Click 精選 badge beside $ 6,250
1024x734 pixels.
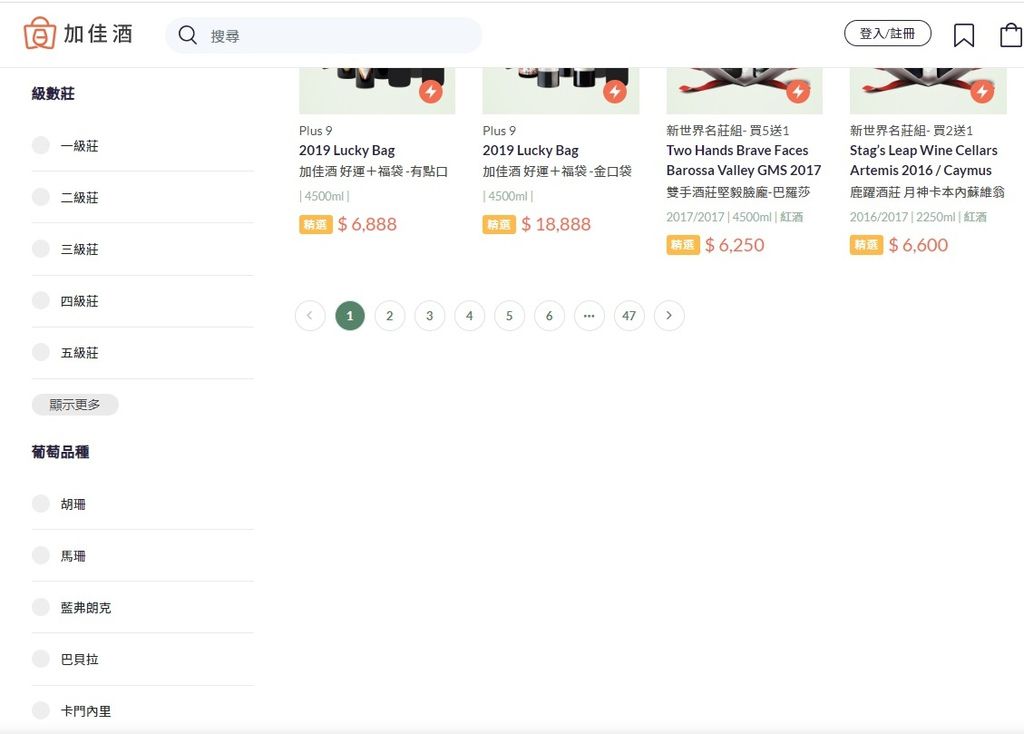point(682,245)
